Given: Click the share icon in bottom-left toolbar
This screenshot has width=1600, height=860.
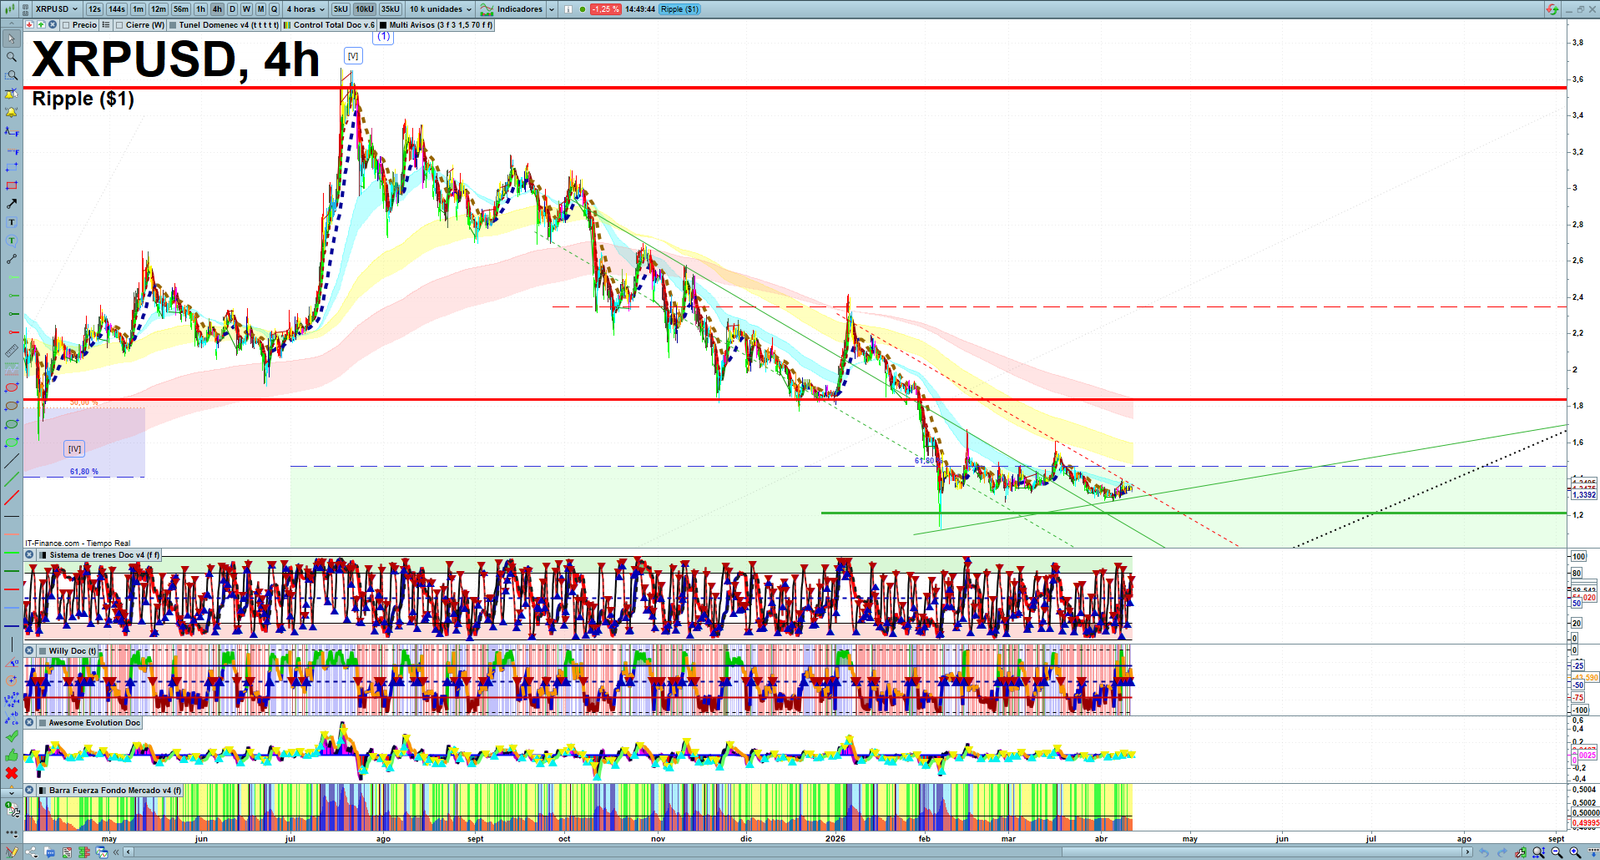Looking at the screenshot, I should pos(32,852).
